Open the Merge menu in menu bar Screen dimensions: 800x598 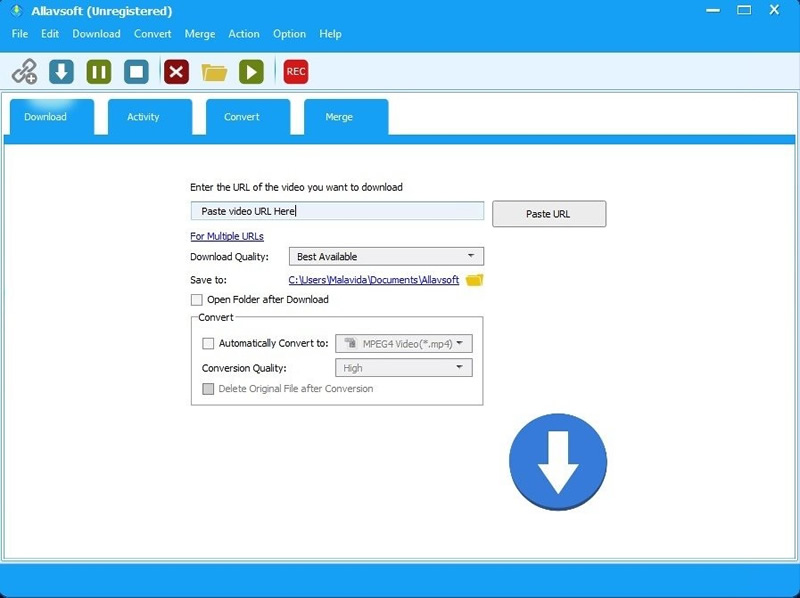(200, 34)
